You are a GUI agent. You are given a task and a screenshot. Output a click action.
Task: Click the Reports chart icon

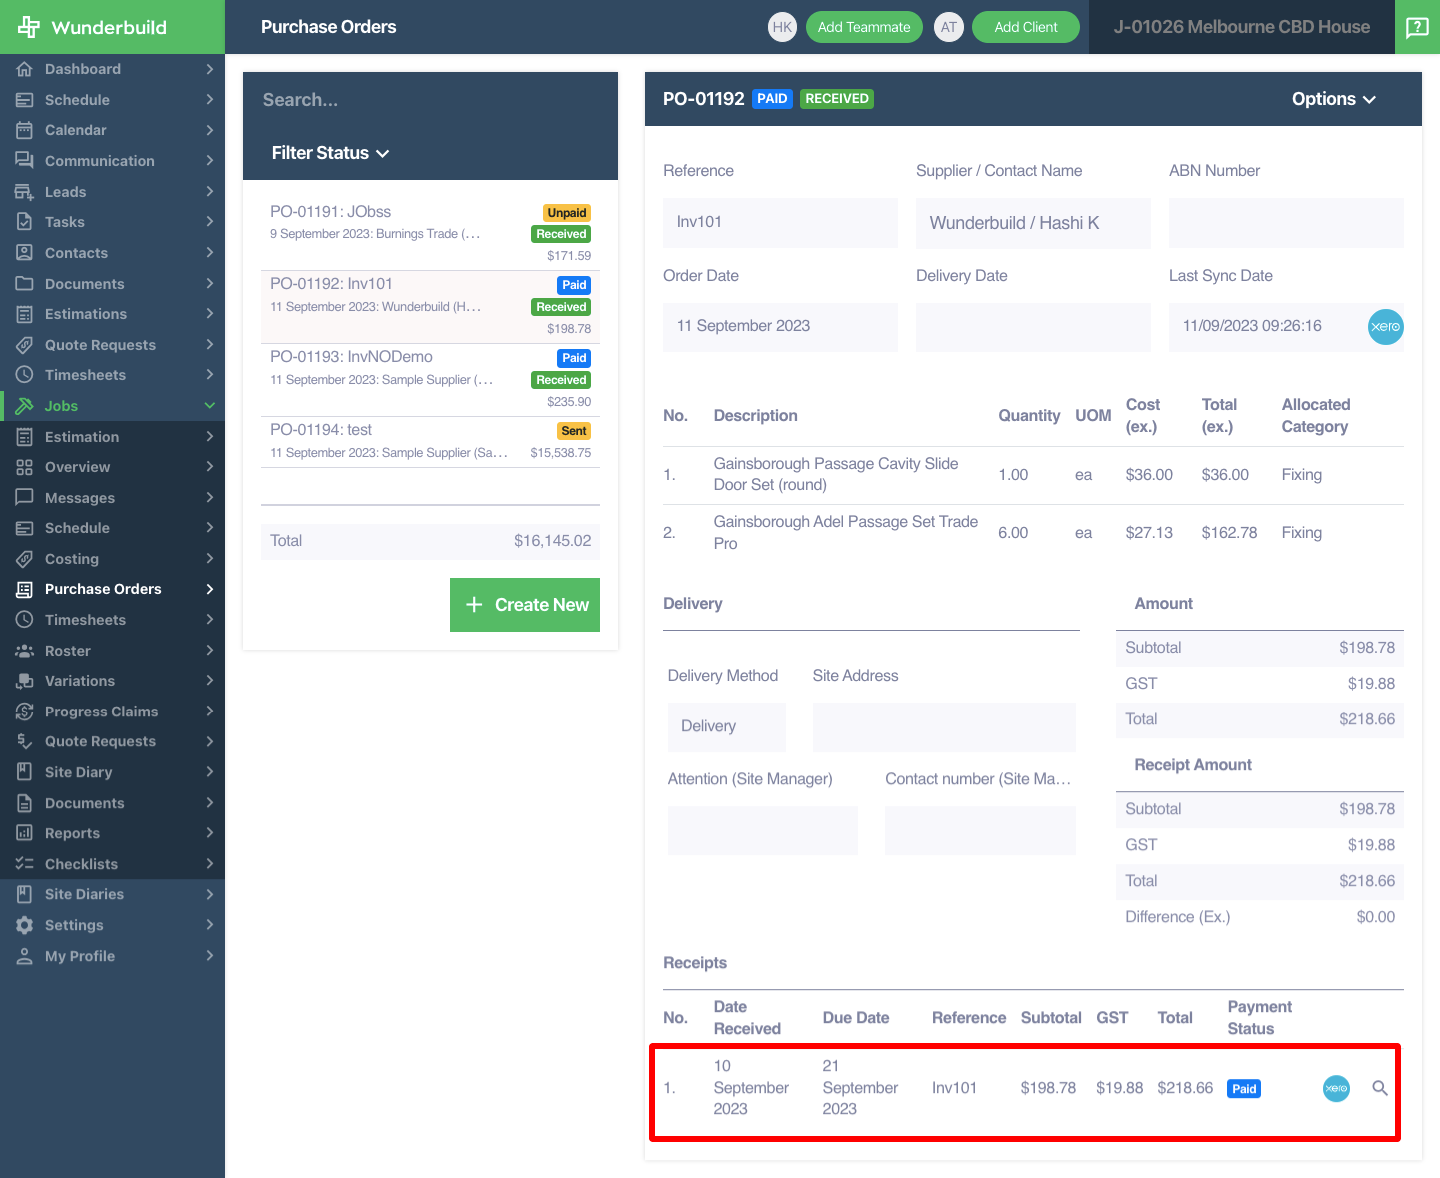click(x=25, y=833)
